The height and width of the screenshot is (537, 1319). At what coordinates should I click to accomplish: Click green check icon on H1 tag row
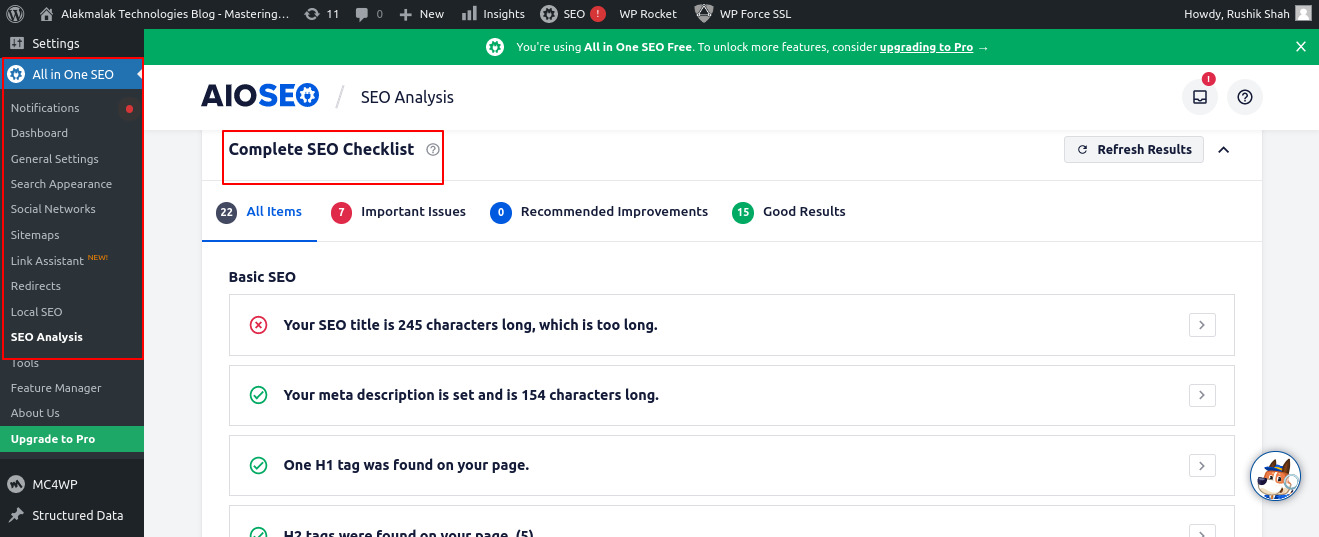point(258,465)
